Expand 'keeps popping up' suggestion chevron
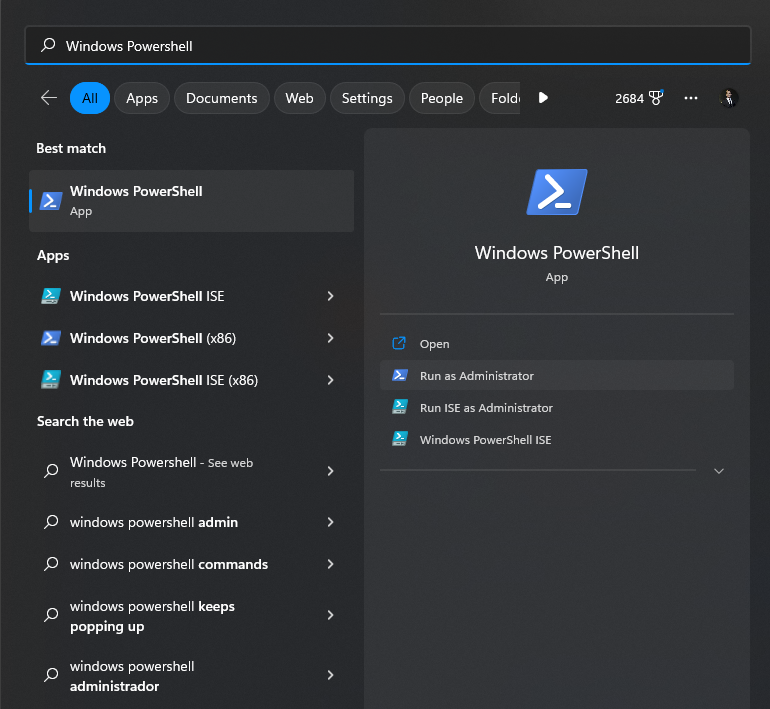Viewport: 770px width, 709px height. [330, 615]
